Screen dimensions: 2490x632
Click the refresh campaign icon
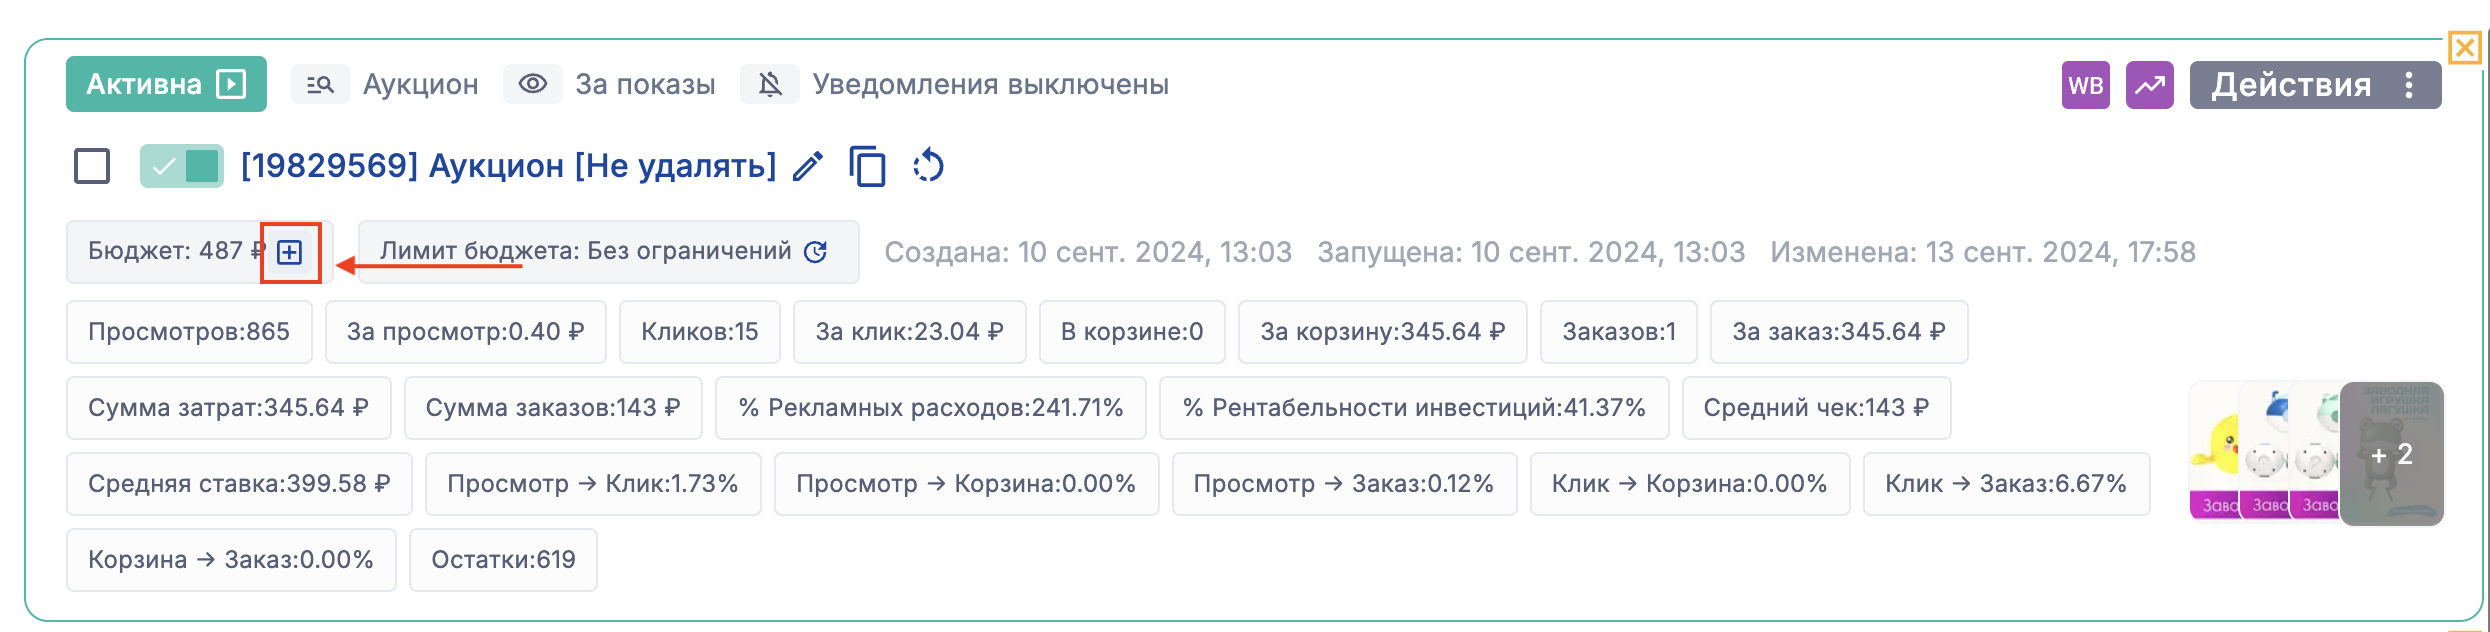point(928,166)
